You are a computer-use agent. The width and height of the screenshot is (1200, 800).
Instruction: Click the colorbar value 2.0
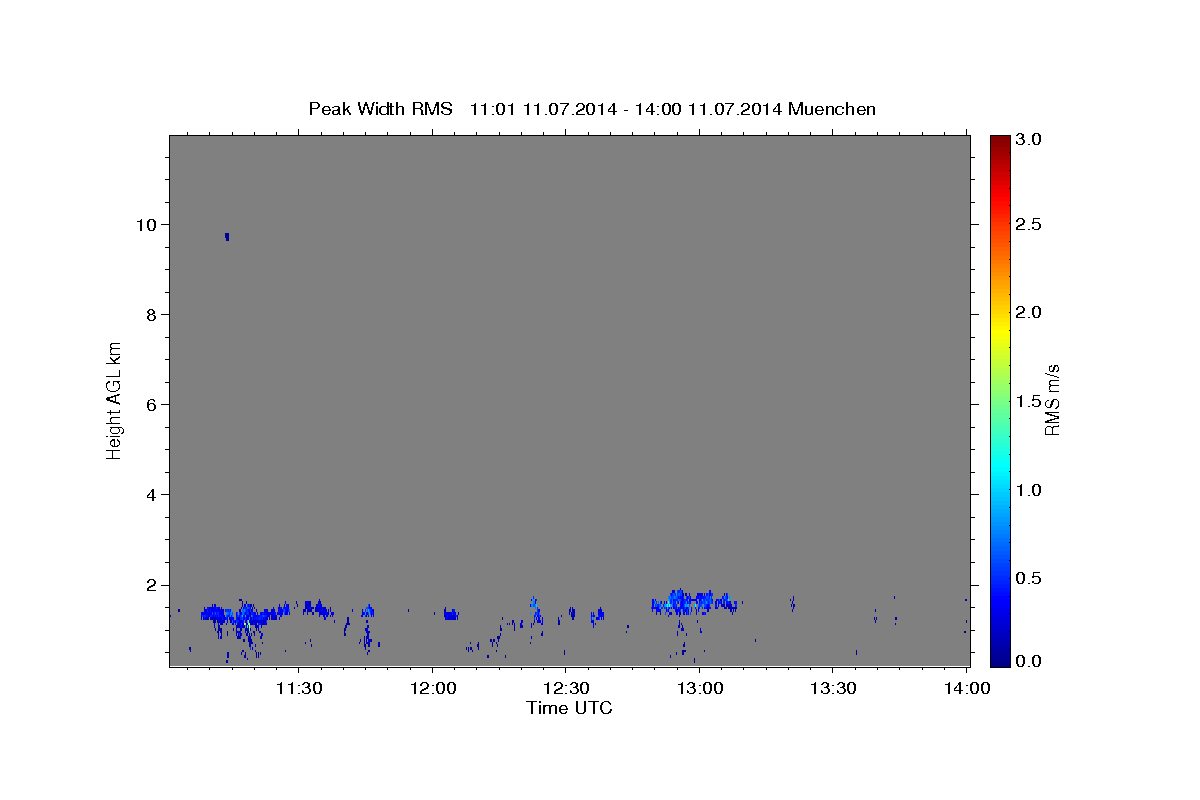pos(1029,312)
